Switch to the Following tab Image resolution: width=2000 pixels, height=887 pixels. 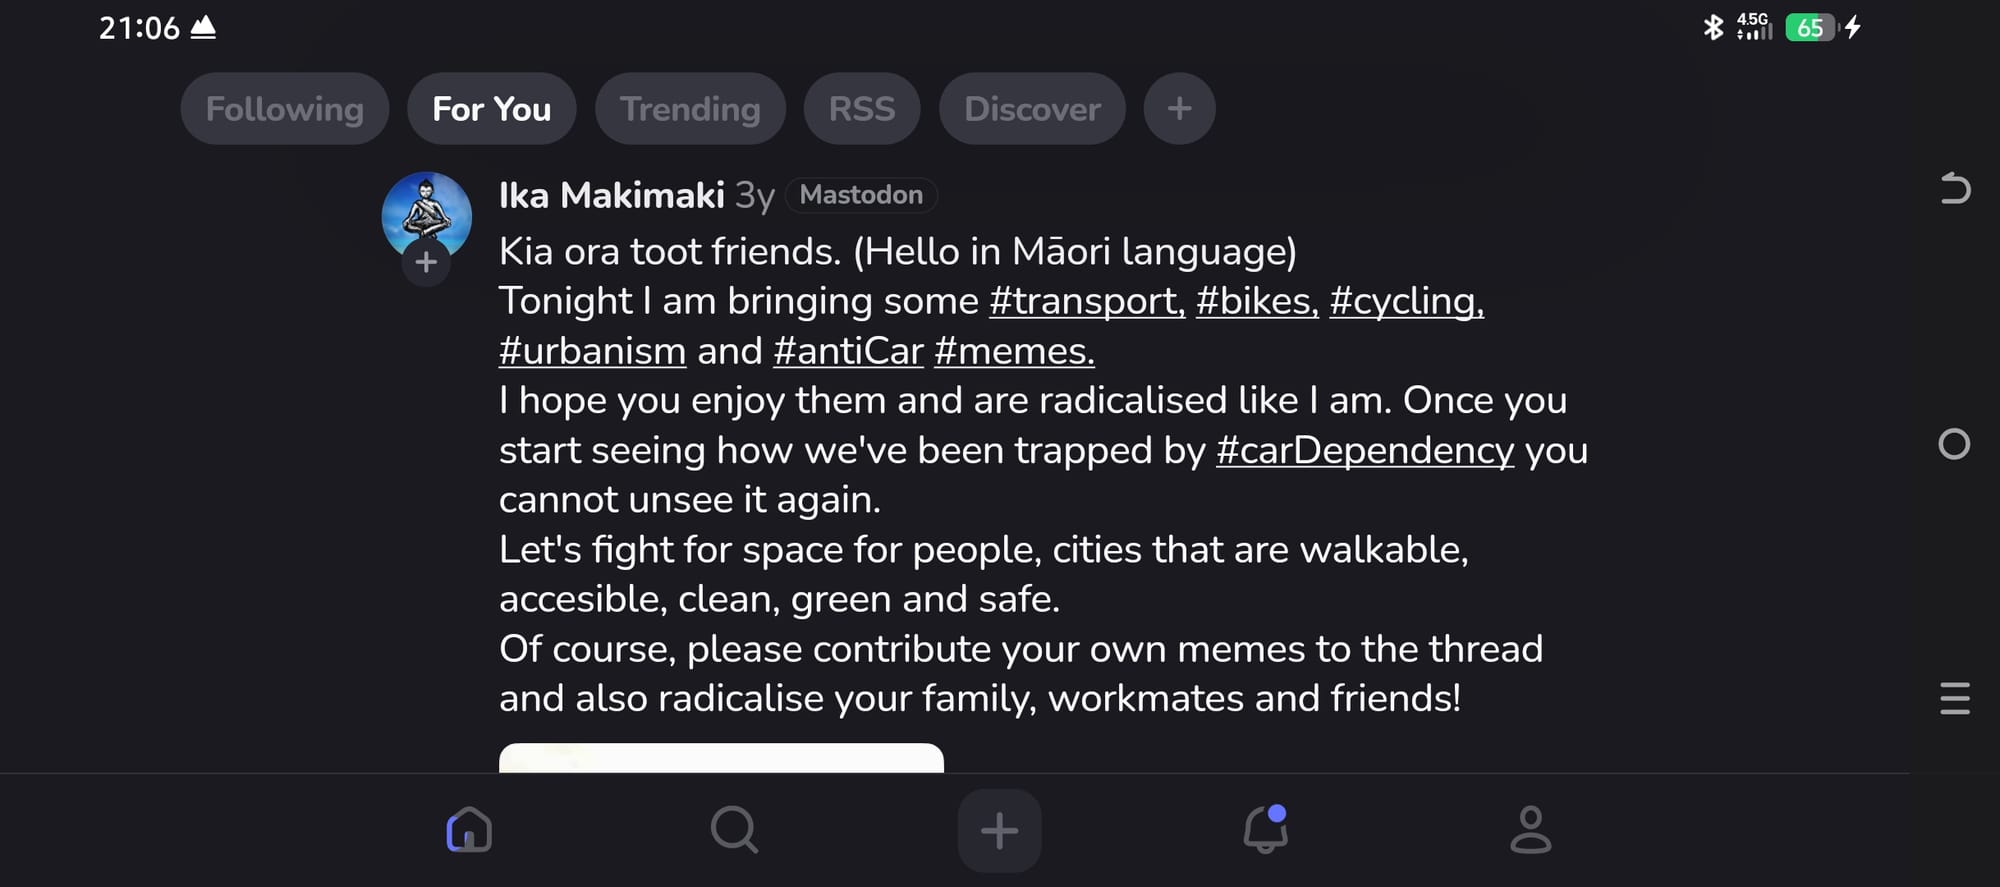coord(284,108)
